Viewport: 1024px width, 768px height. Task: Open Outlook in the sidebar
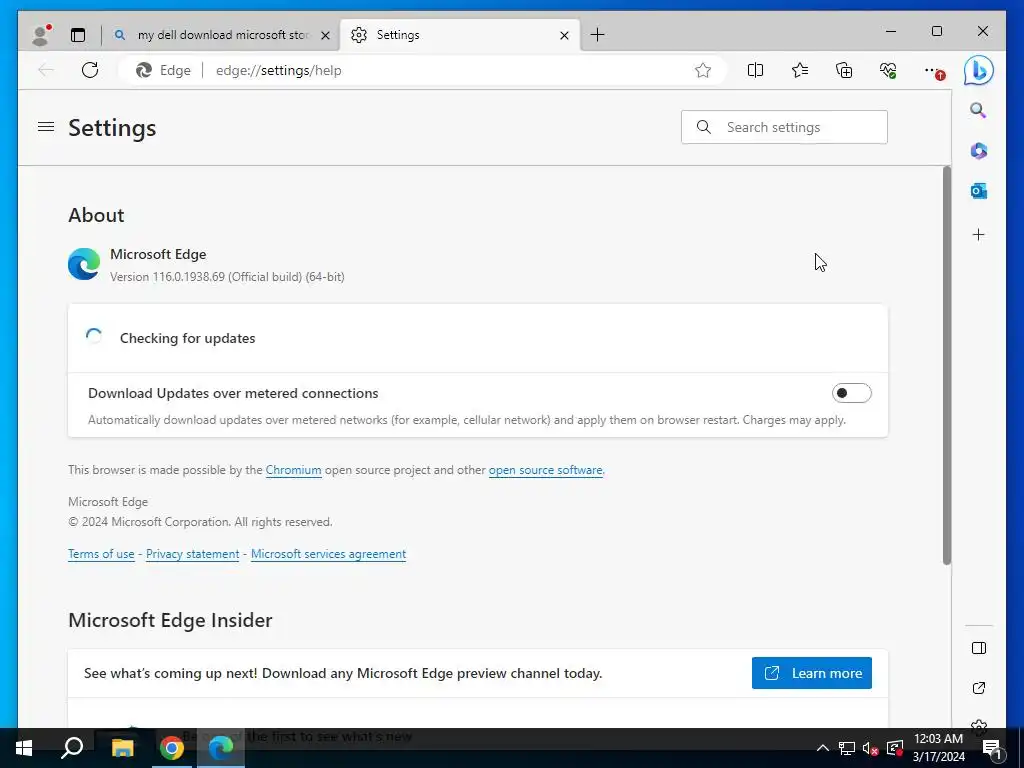coord(978,190)
